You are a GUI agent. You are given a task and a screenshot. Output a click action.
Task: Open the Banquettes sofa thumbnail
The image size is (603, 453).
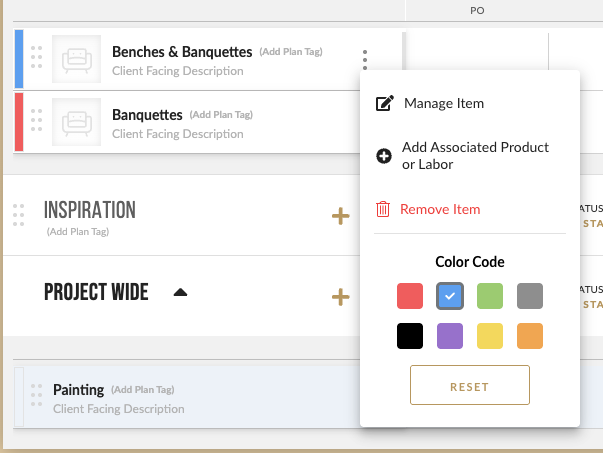tap(77, 122)
